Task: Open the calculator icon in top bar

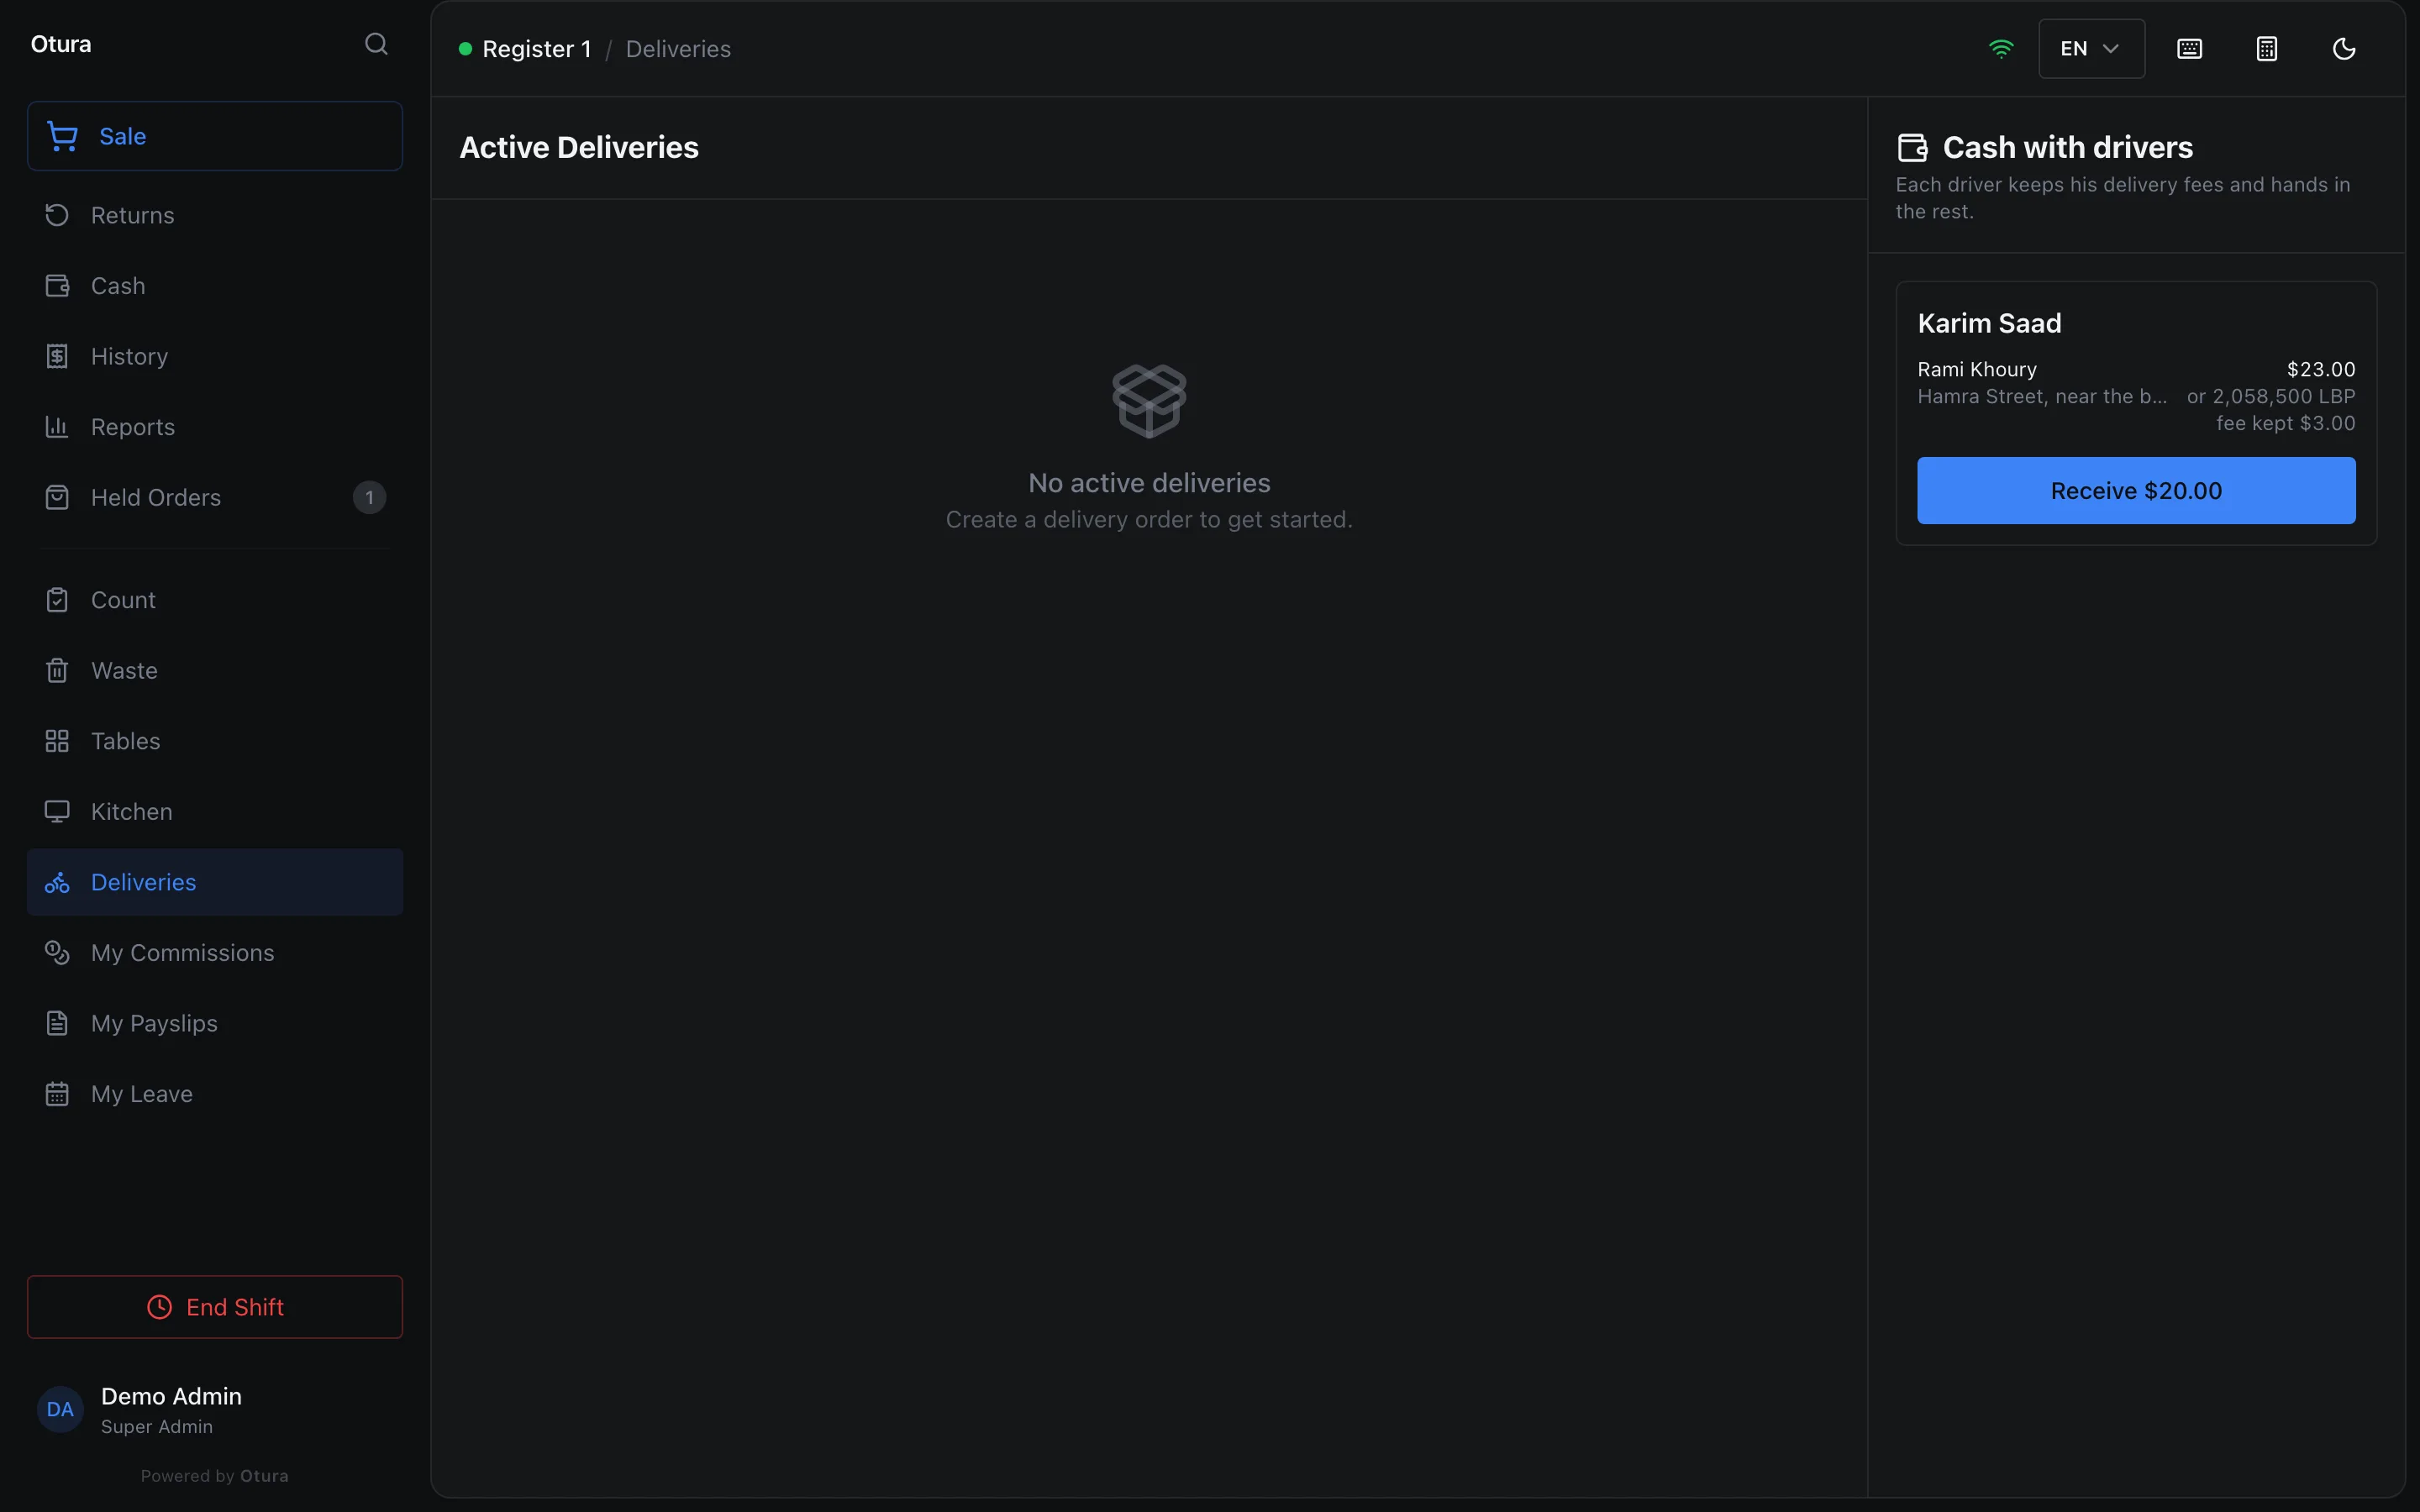Action: [2266, 49]
